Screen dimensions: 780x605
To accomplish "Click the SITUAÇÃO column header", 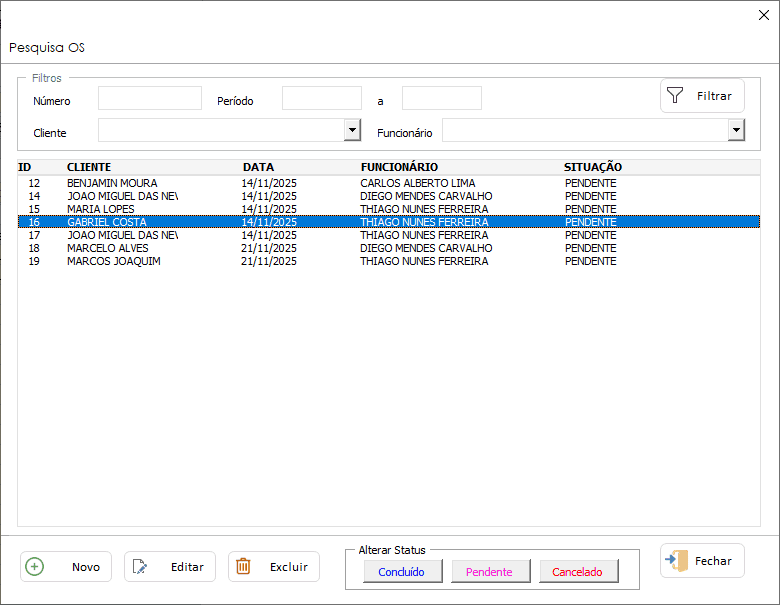I will (x=592, y=167).
